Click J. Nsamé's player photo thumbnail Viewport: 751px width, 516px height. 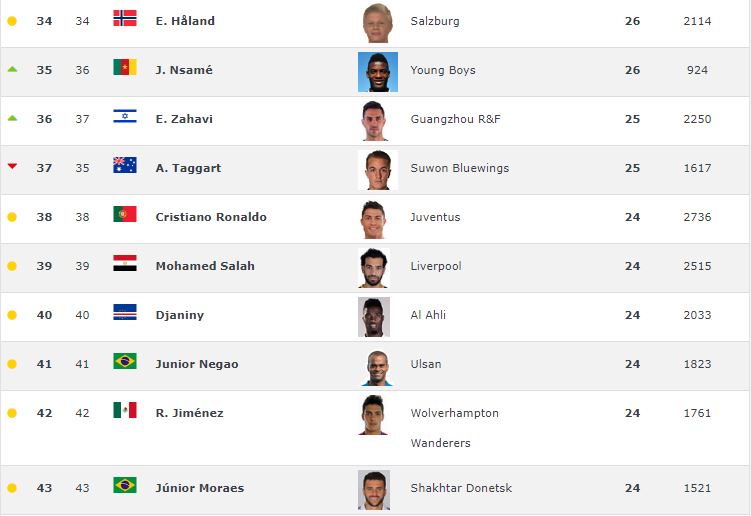(378, 72)
